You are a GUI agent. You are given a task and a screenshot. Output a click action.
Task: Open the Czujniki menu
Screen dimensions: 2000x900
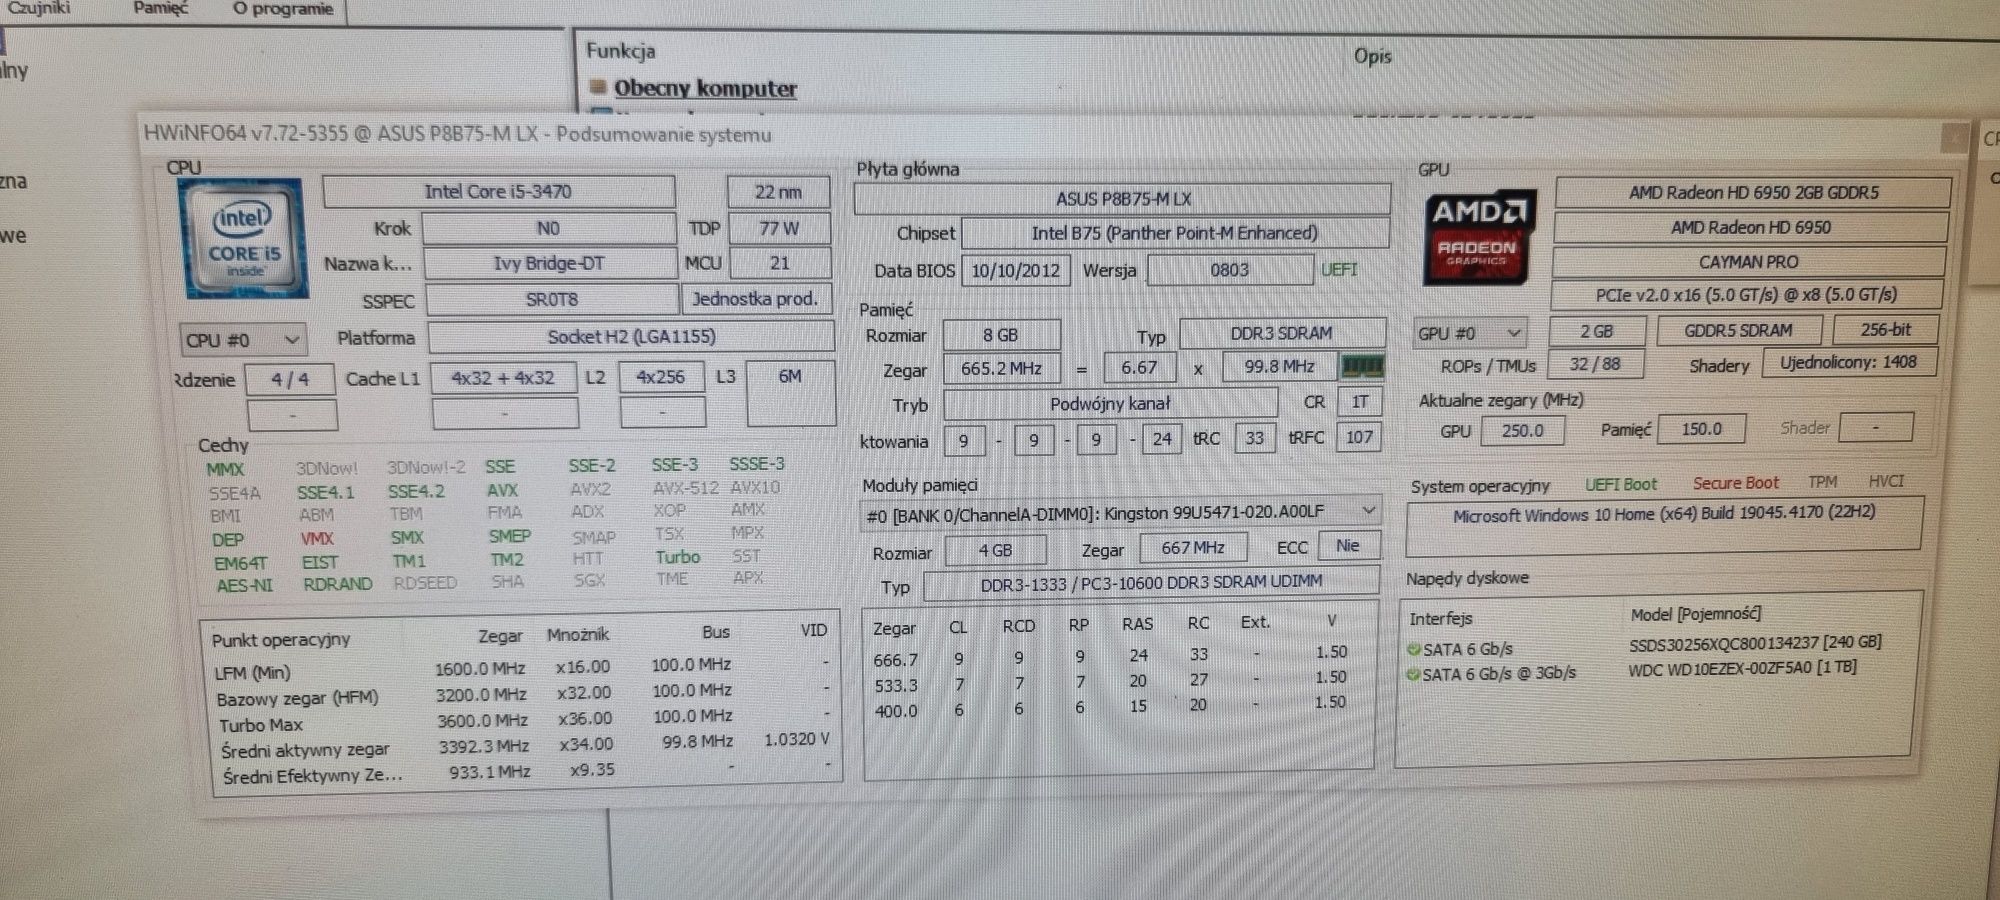point(40,8)
